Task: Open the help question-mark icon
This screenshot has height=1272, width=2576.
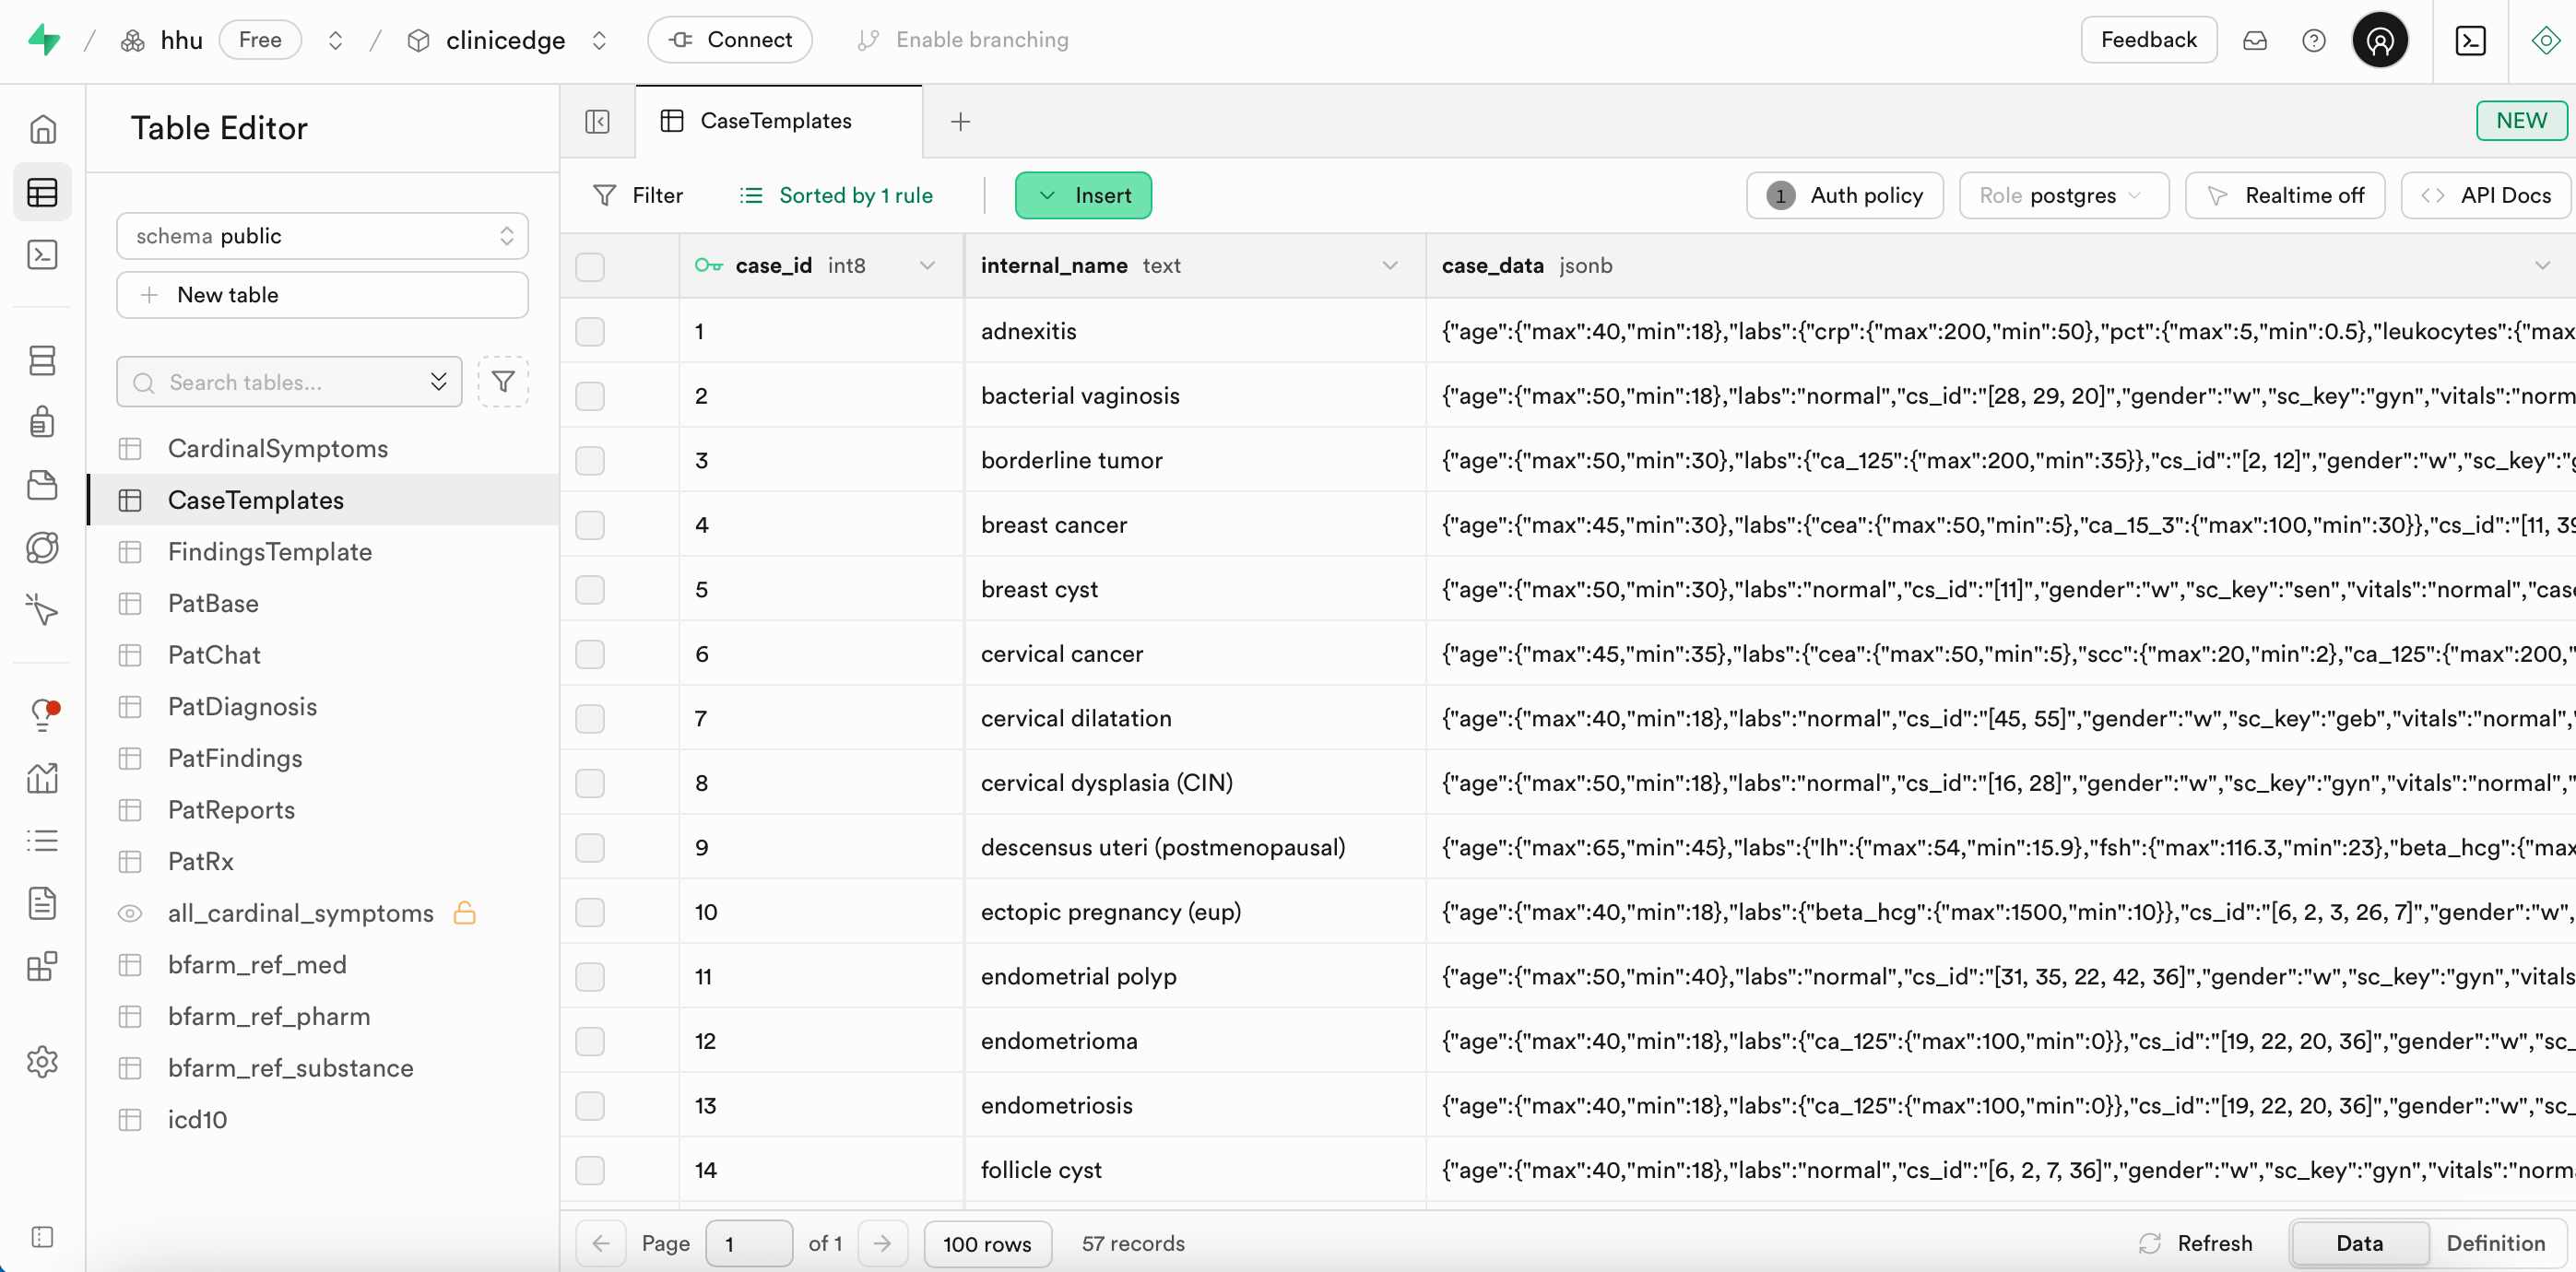Action: [x=2313, y=40]
